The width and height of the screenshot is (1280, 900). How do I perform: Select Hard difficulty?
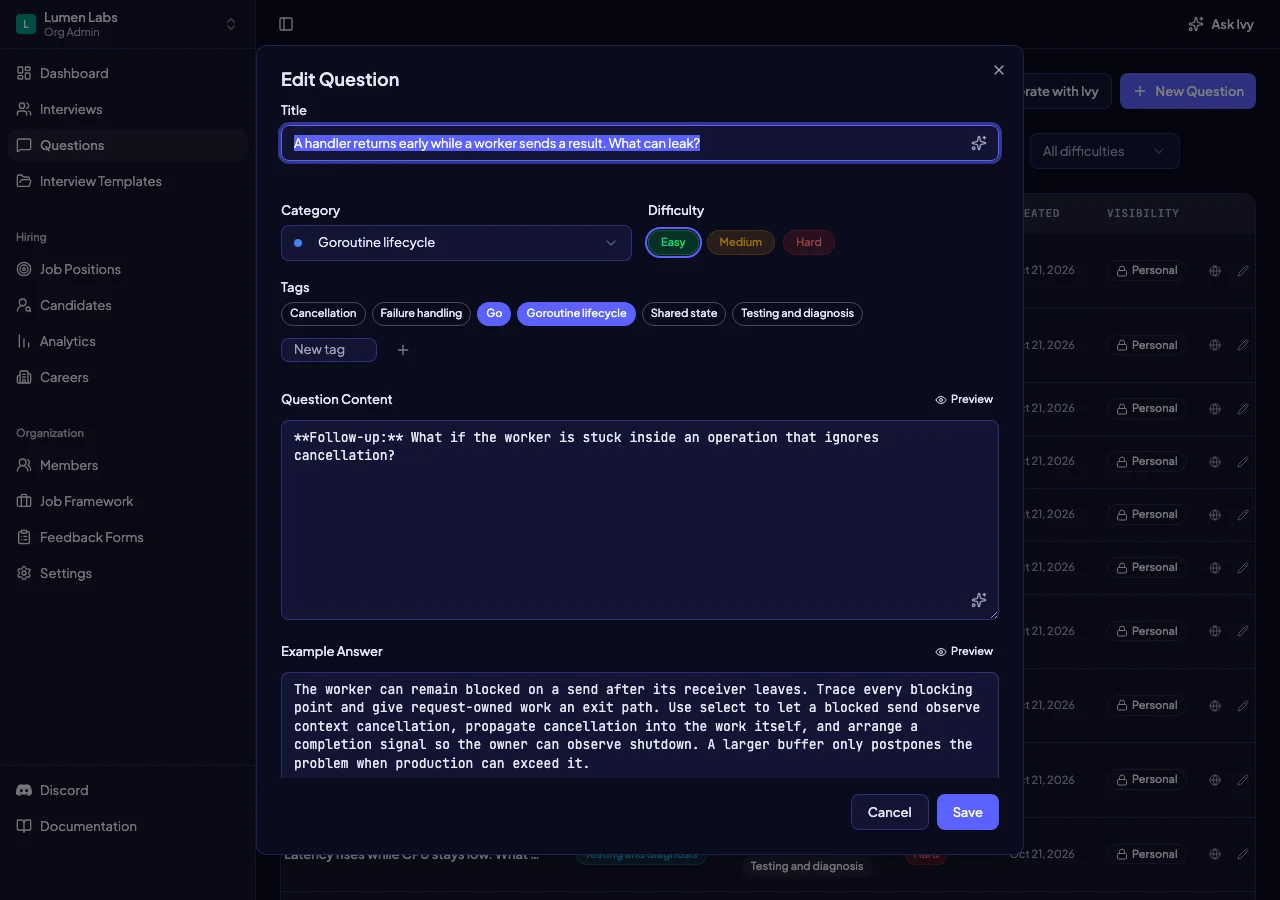809,242
